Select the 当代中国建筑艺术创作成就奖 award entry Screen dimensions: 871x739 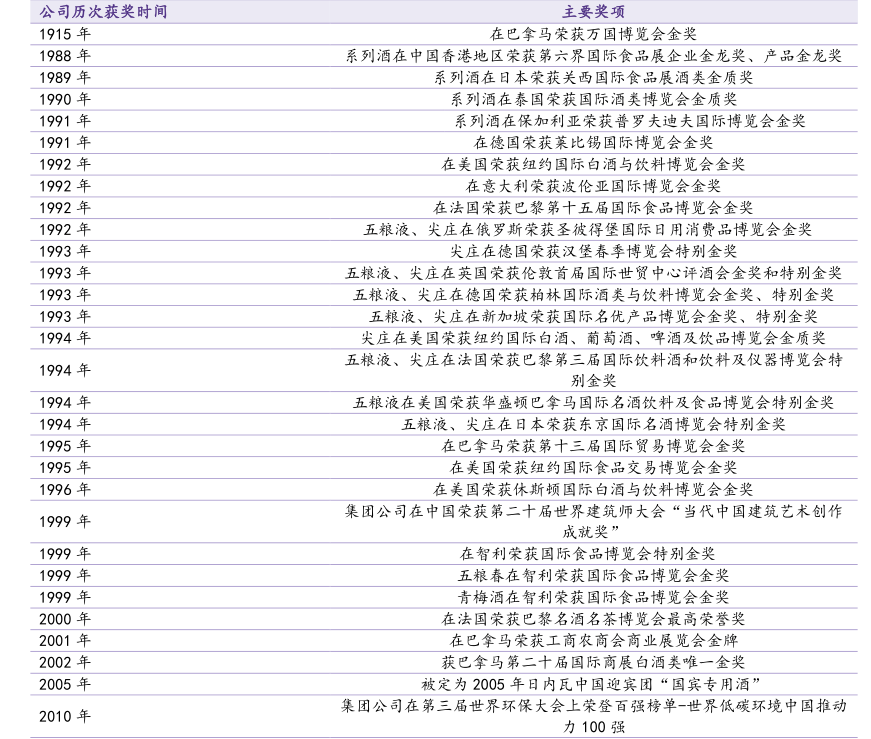[x=593, y=521]
